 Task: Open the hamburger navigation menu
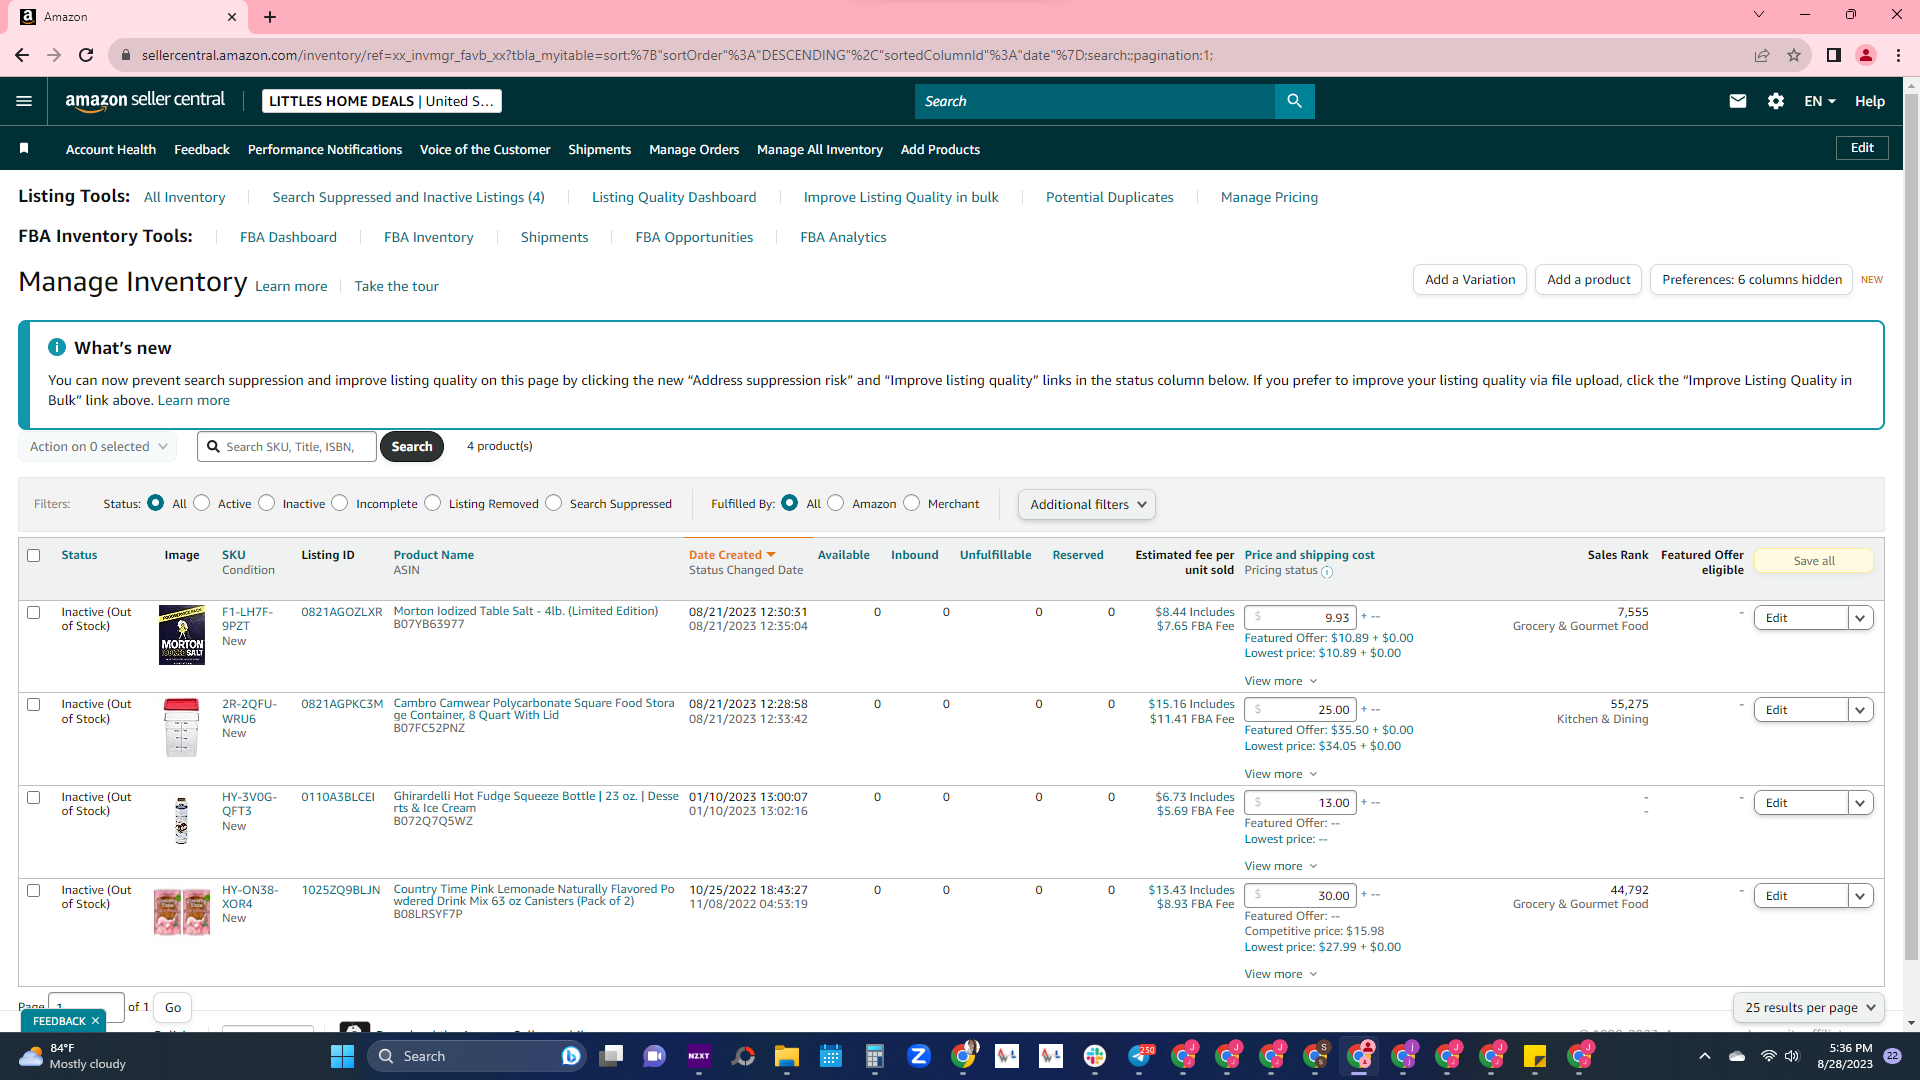(24, 101)
